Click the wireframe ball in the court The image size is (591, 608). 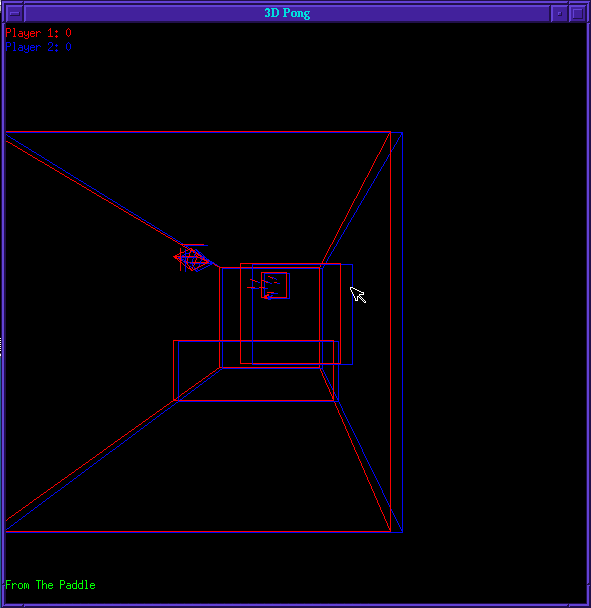193,259
